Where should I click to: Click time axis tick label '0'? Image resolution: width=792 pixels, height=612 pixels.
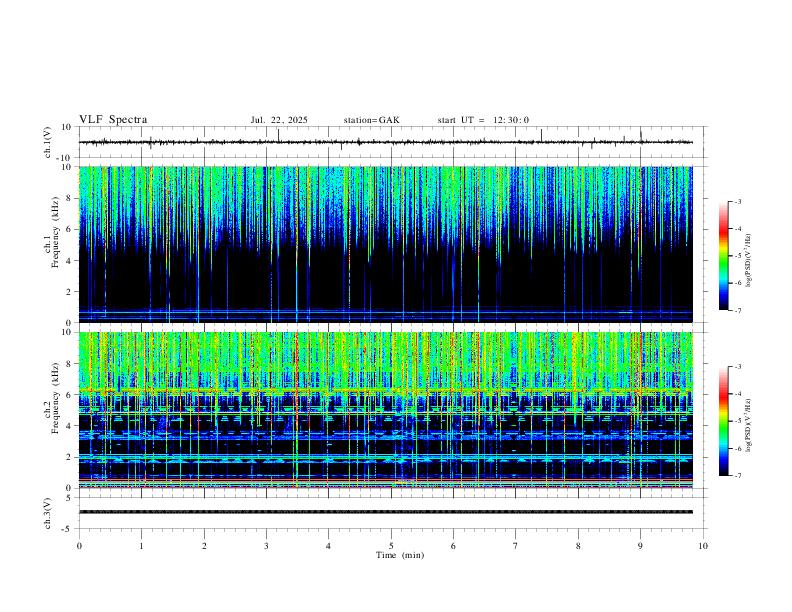point(79,546)
